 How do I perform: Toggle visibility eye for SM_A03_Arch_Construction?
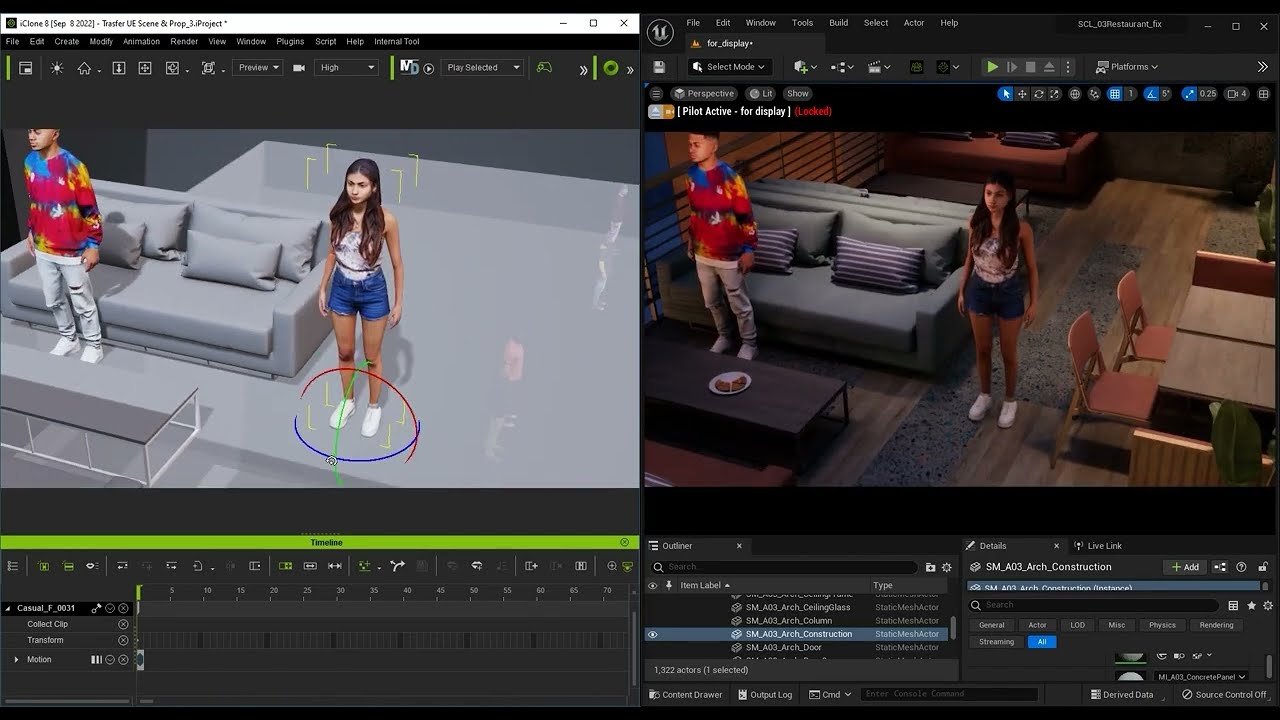pyautogui.click(x=653, y=634)
